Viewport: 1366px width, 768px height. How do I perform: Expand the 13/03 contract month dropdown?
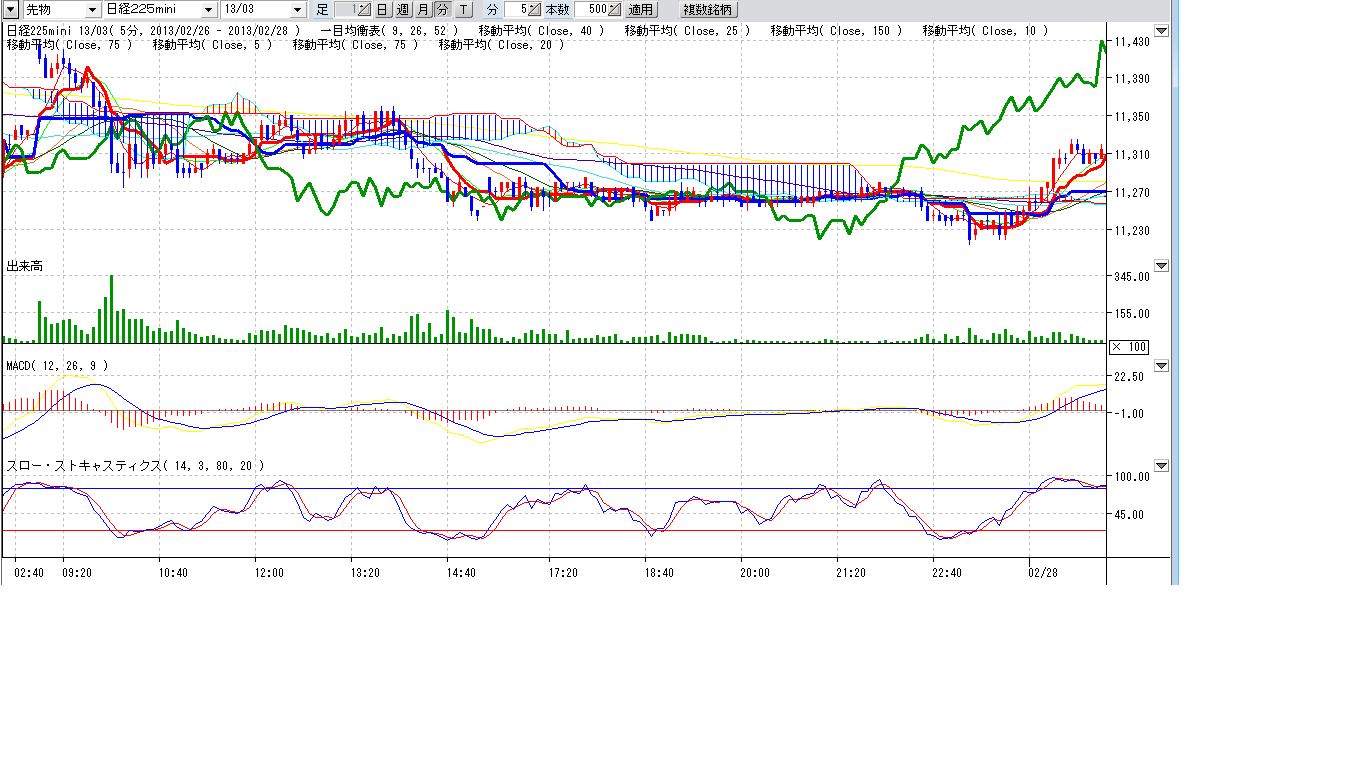point(297,9)
